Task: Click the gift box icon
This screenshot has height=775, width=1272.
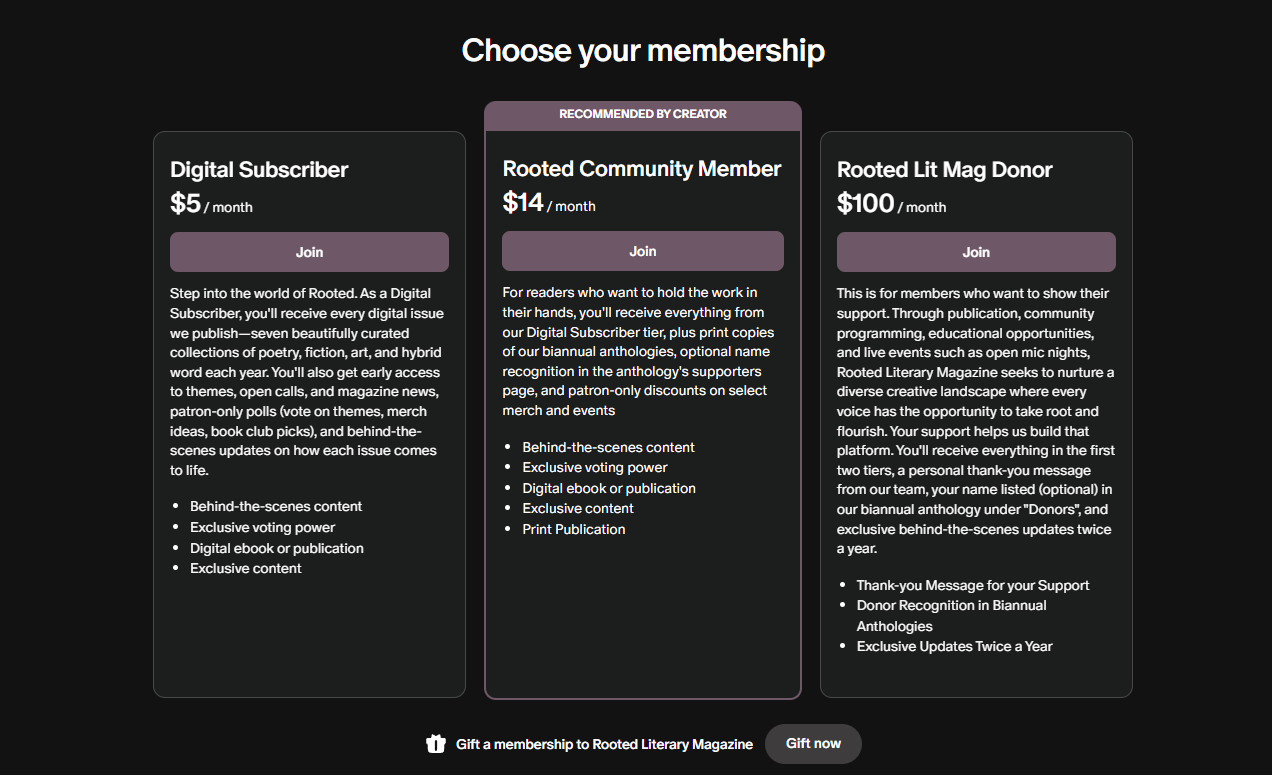Action: click(x=435, y=744)
